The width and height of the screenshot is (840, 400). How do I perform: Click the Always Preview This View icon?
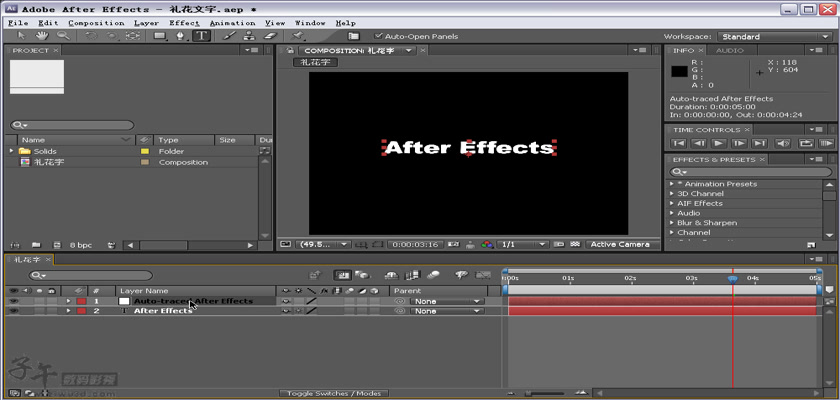(286, 244)
